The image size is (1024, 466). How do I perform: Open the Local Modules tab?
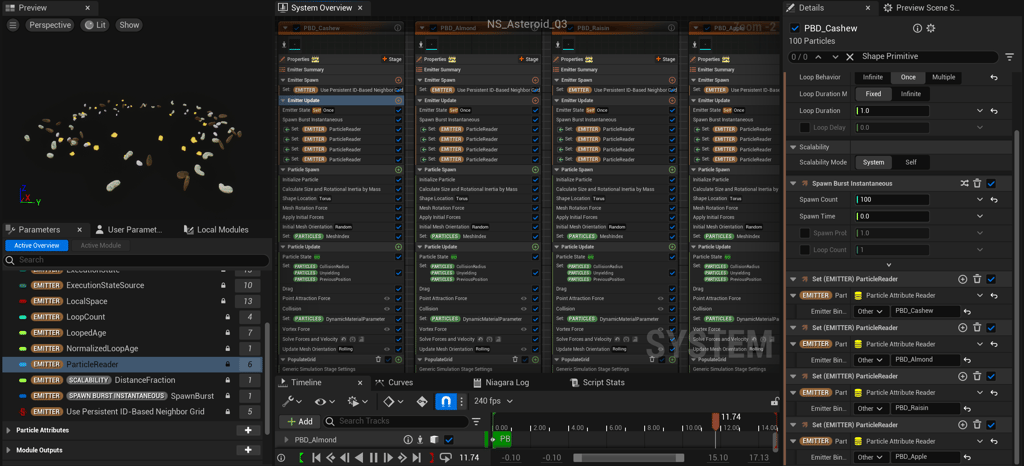point(216,230)
